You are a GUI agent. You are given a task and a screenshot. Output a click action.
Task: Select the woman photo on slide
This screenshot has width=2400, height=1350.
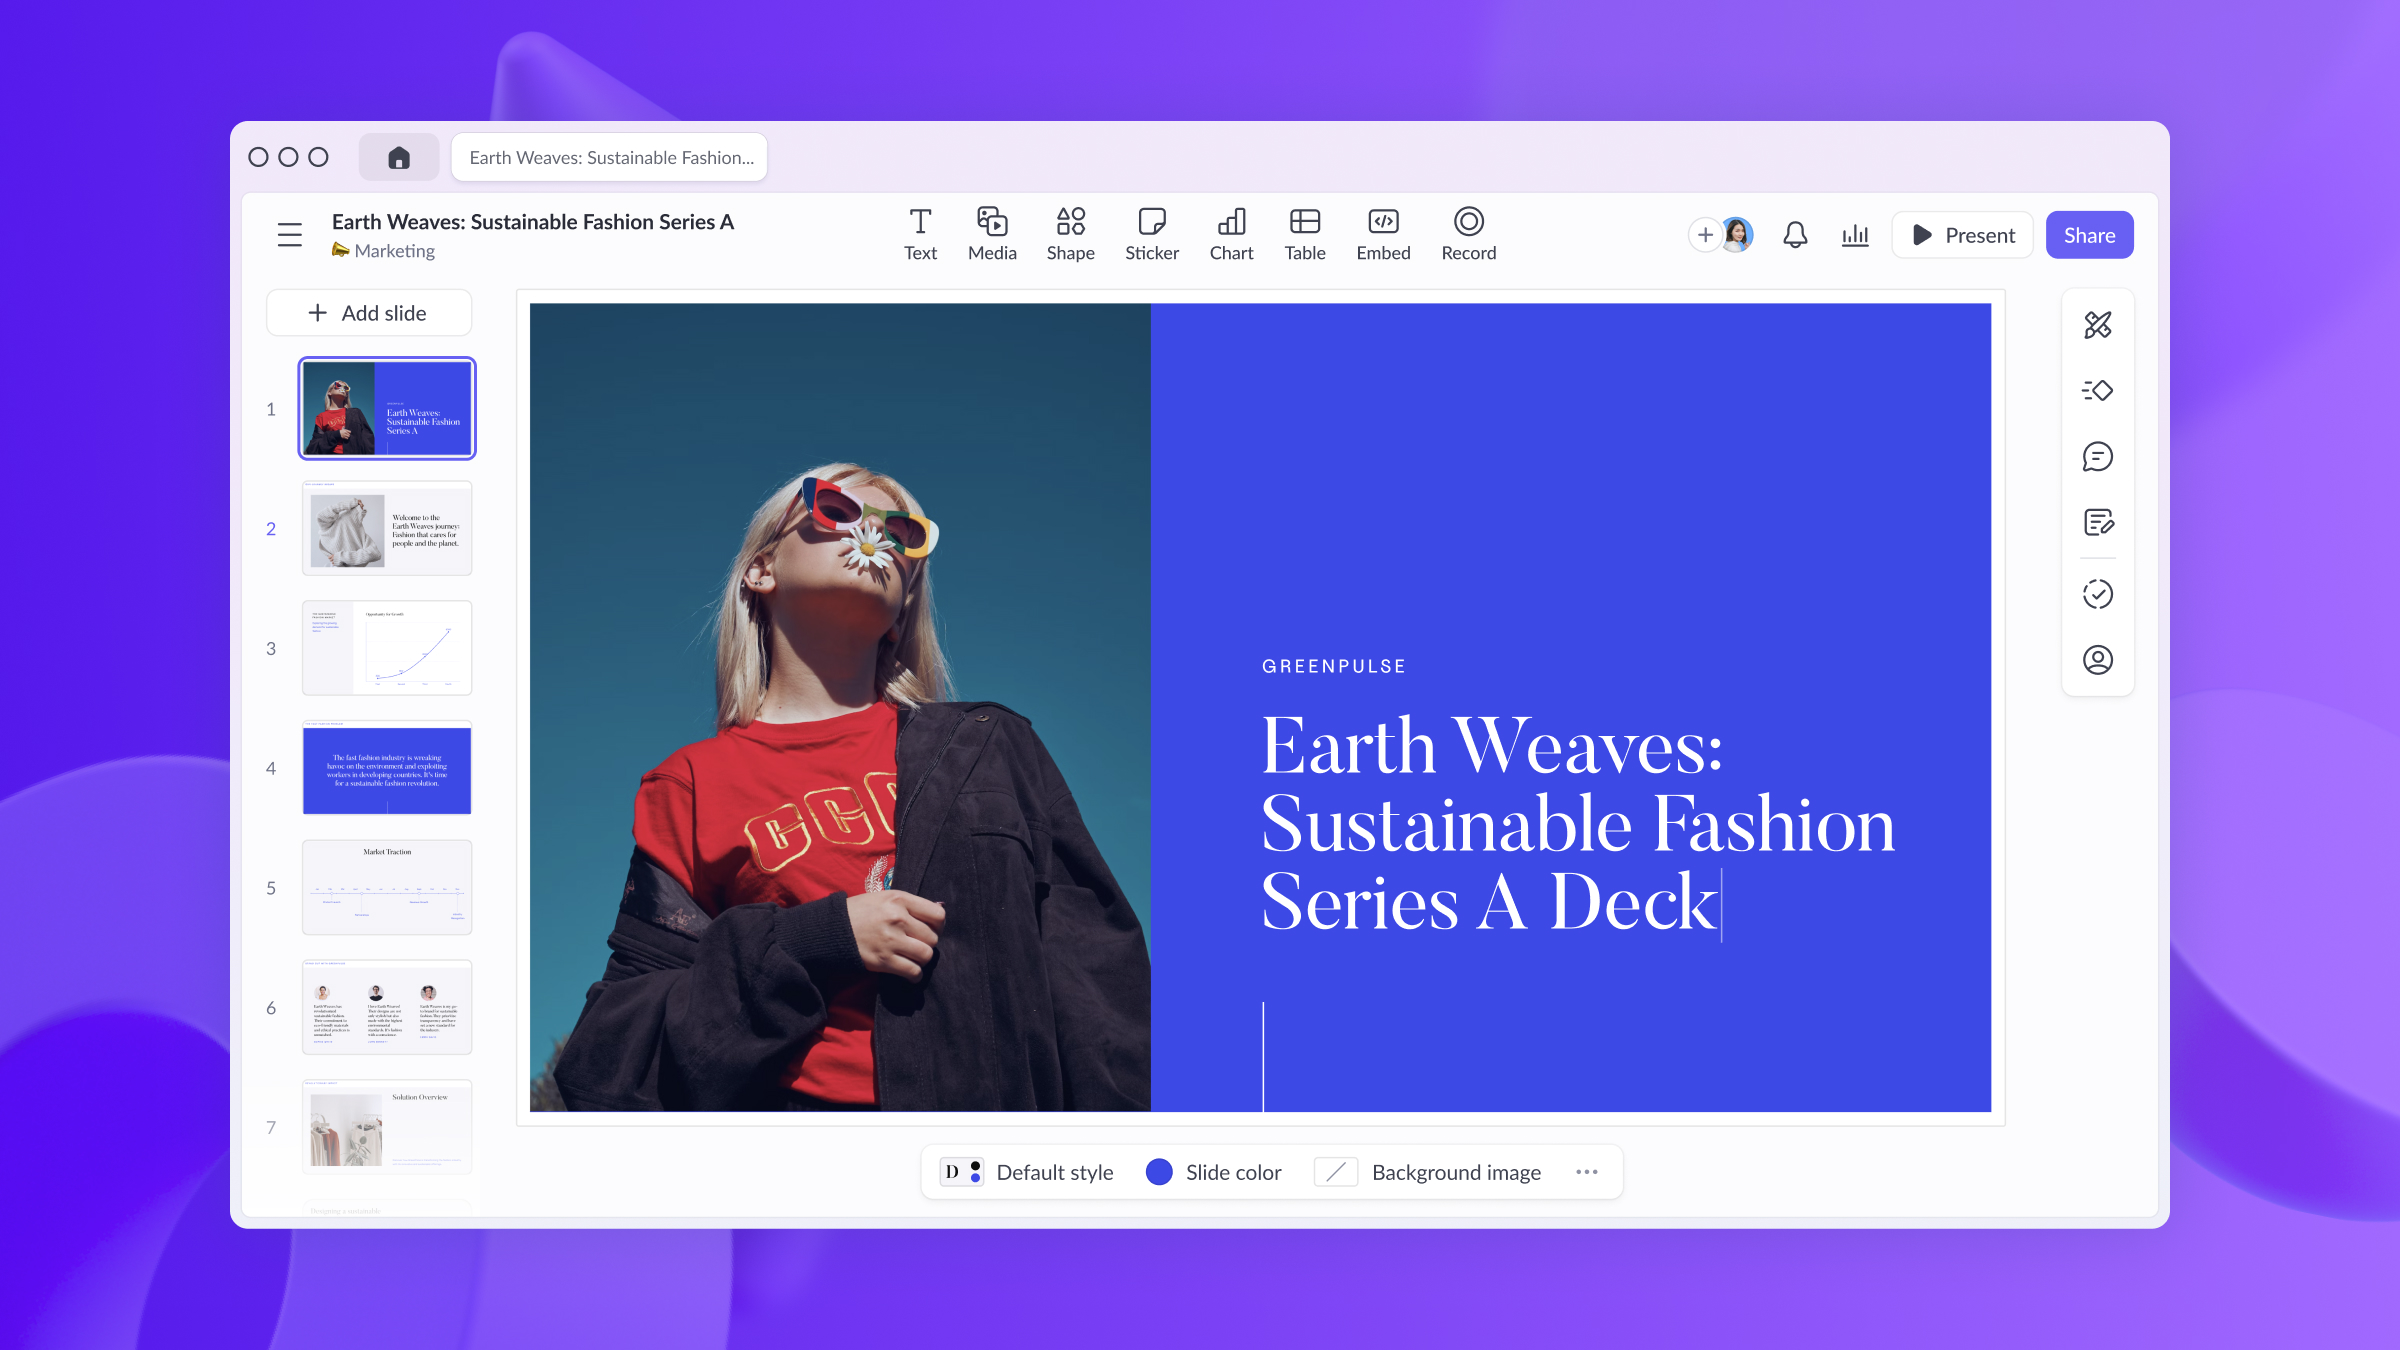point(840,707)
